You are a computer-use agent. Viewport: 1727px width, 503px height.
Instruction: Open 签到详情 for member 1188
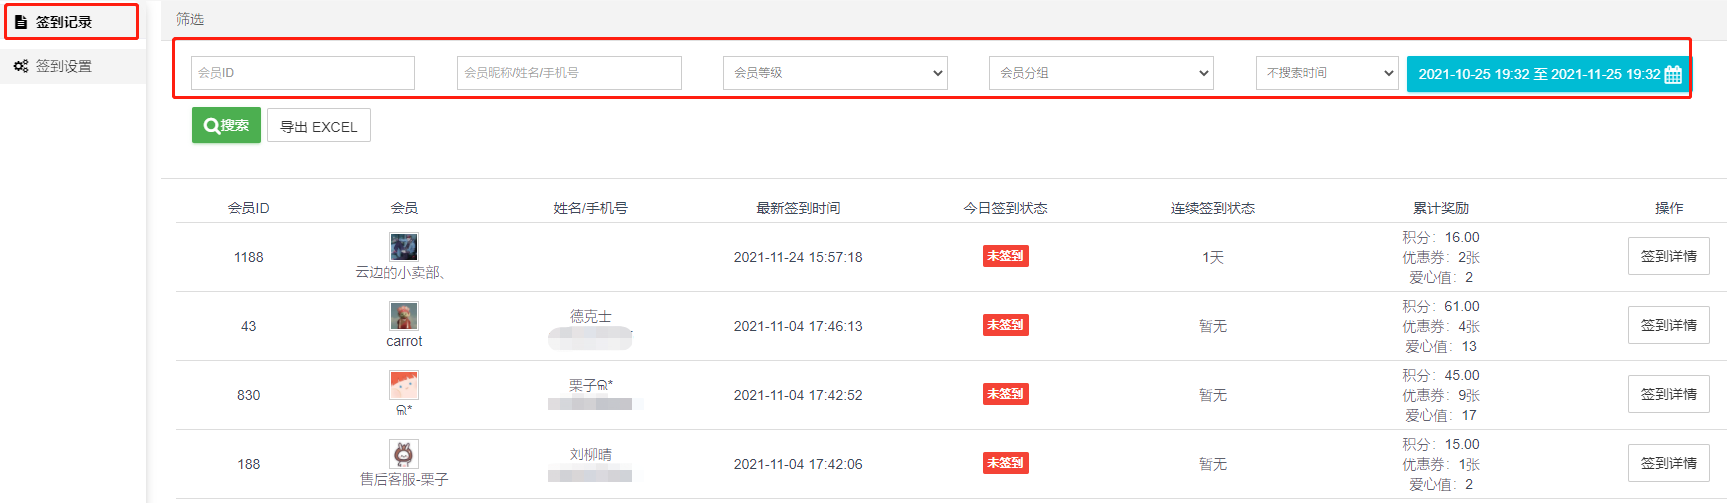pos(1668,256)
